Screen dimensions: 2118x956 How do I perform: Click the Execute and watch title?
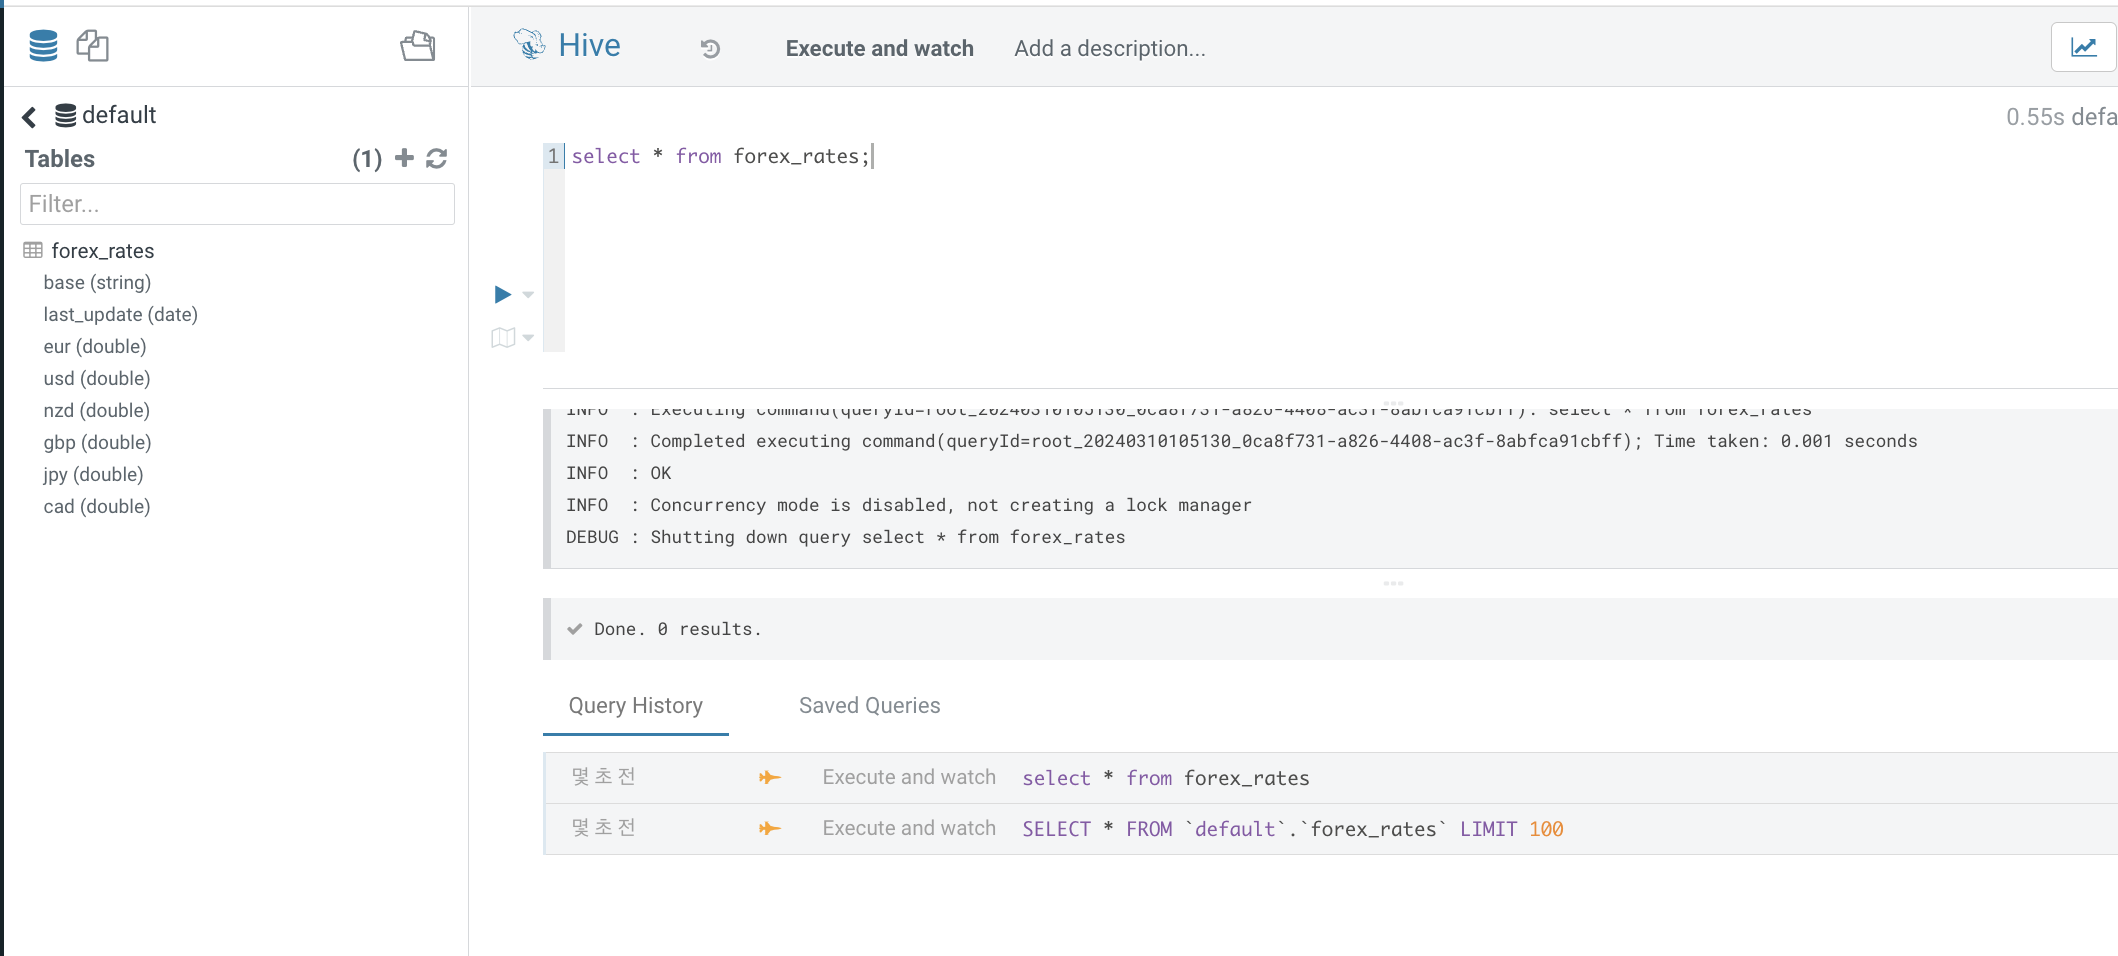coord(879,49)
